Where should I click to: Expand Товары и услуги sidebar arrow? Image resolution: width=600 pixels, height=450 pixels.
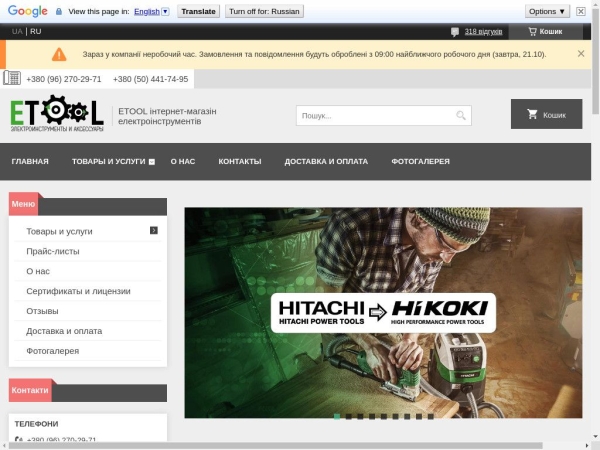(154, 230)
